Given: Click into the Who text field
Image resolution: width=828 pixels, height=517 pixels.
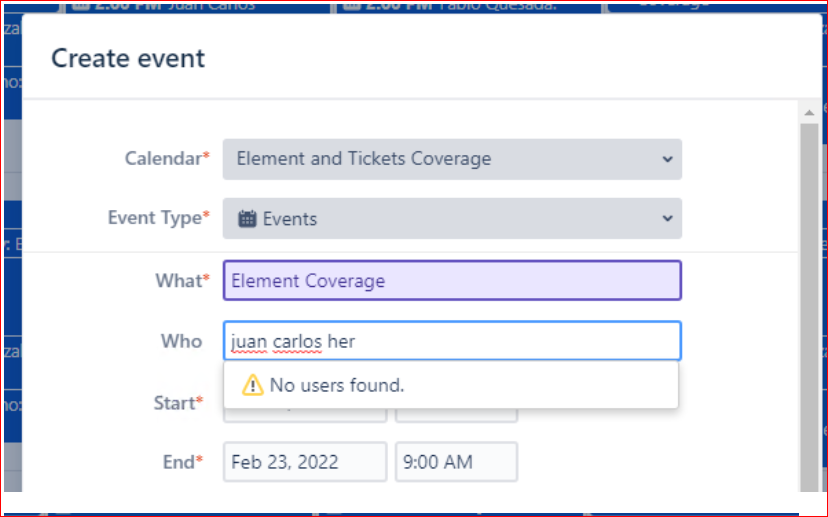Looking at the screenshot, I should pos(452,341).
